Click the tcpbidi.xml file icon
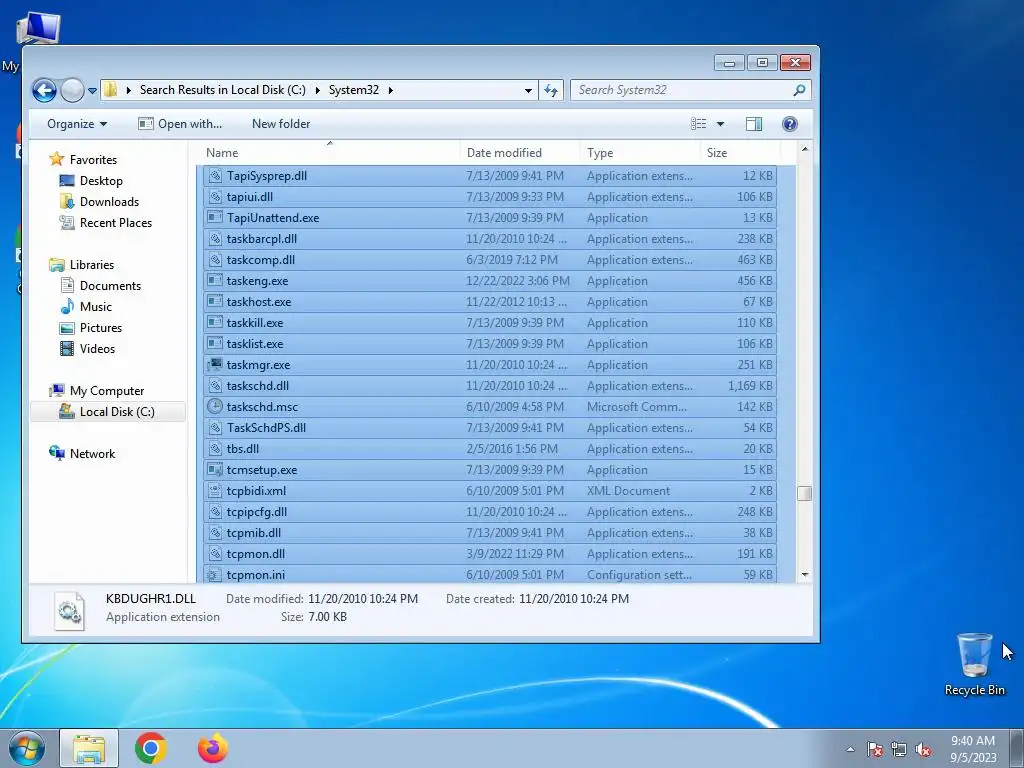 (x=214, y=490)
